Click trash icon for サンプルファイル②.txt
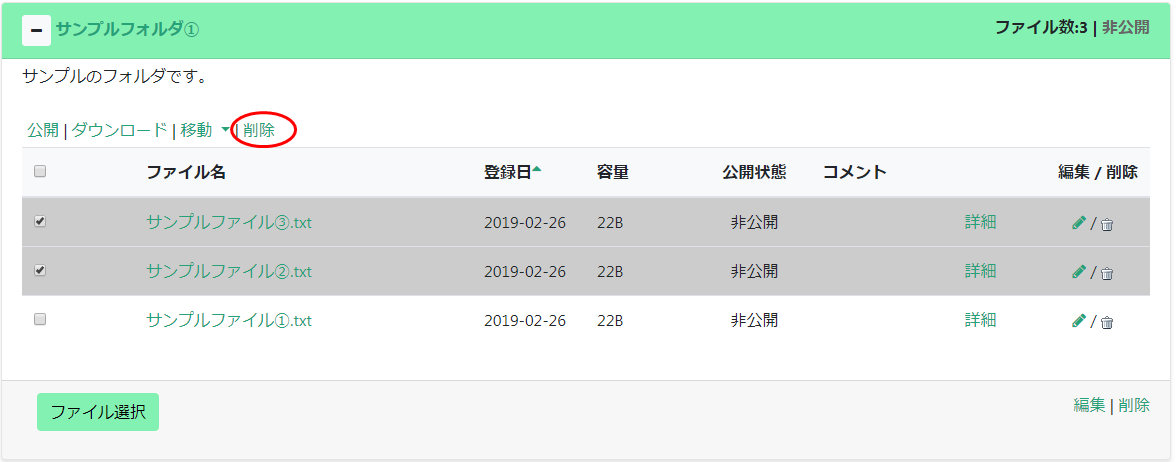1176x462 pixels. pos(1107,274)
